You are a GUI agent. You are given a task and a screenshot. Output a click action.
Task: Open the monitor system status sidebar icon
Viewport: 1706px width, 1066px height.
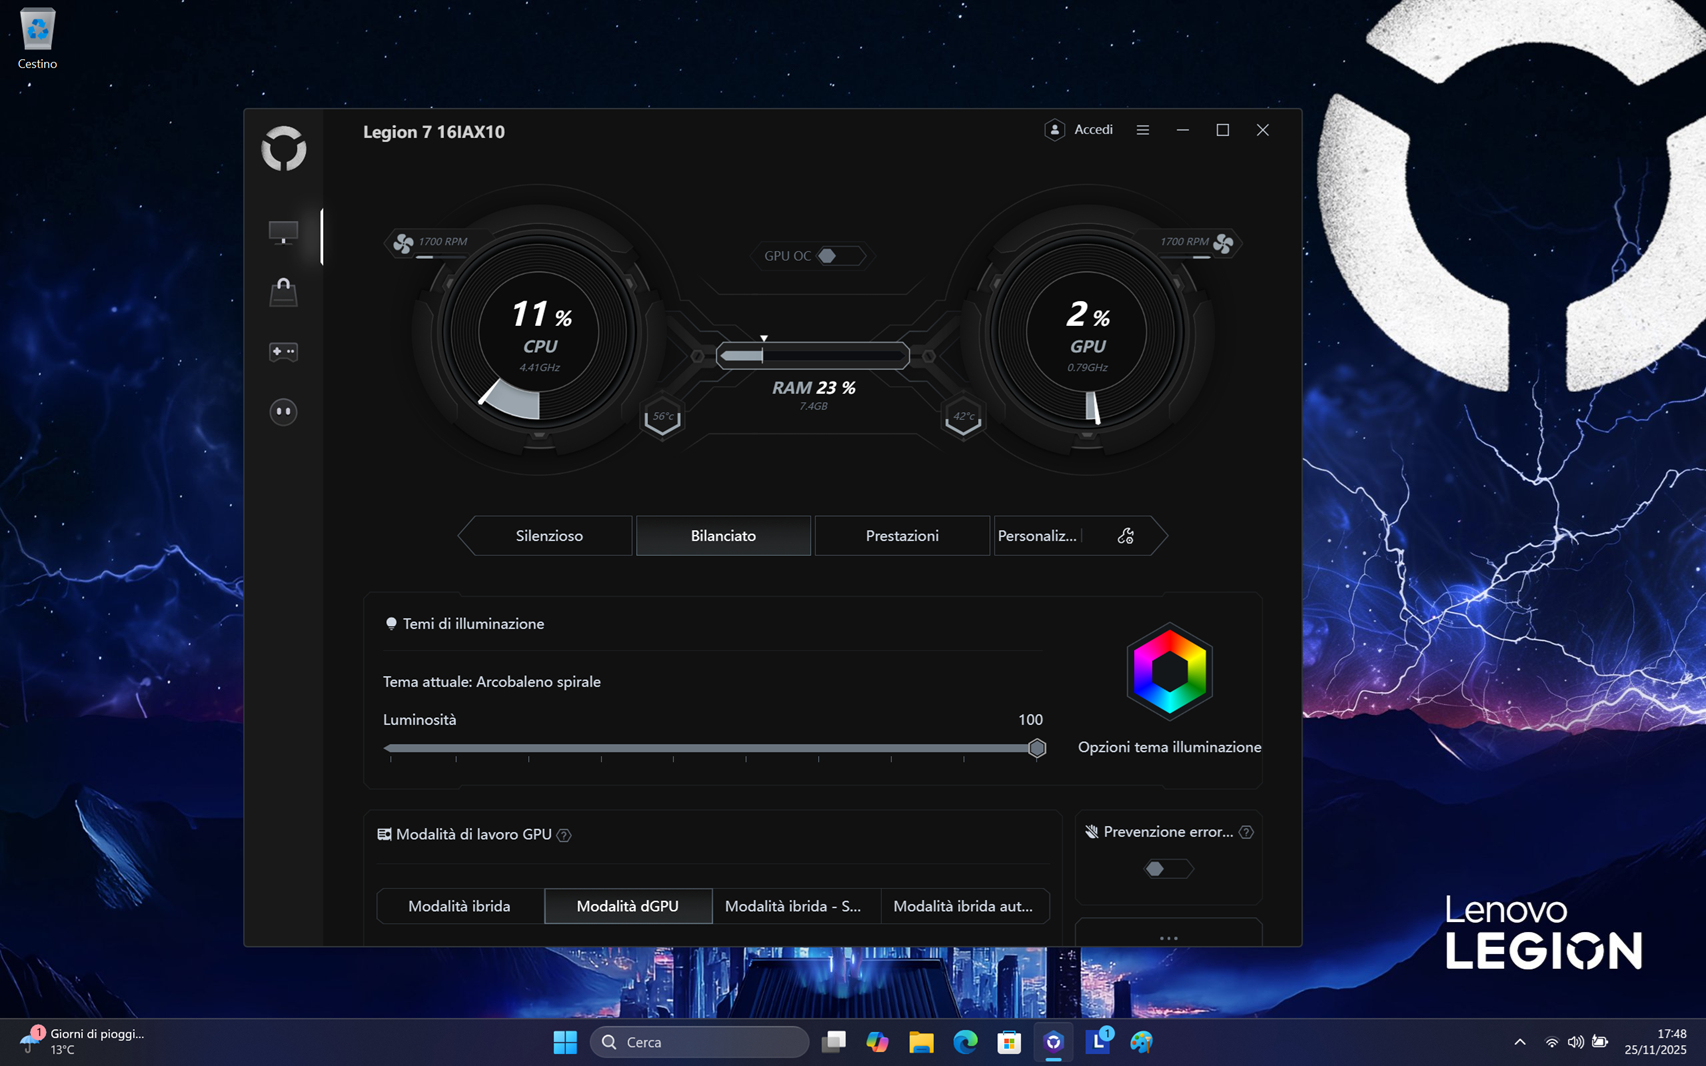284,232
